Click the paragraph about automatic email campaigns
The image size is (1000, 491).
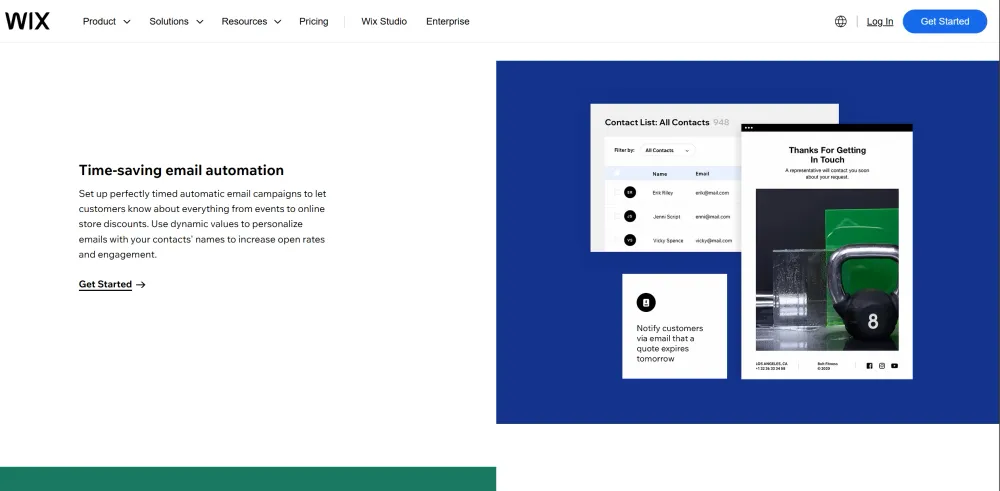[202, 224]
